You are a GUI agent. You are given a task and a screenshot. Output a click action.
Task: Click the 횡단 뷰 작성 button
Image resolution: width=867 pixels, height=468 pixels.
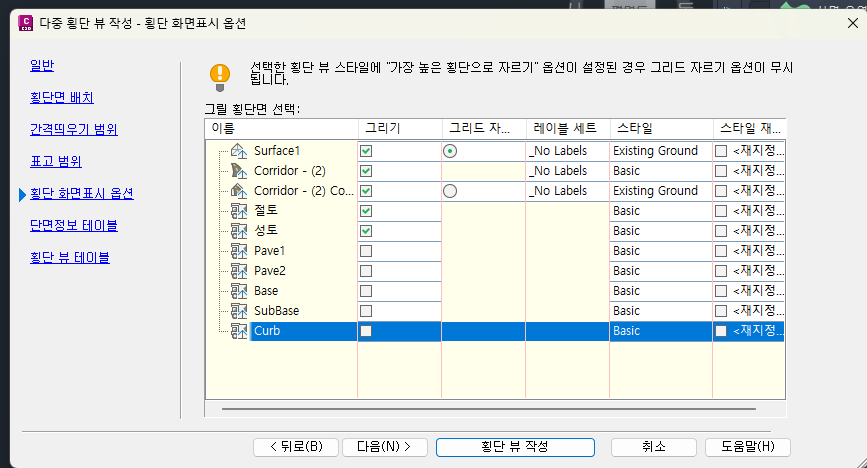(515, 446)
